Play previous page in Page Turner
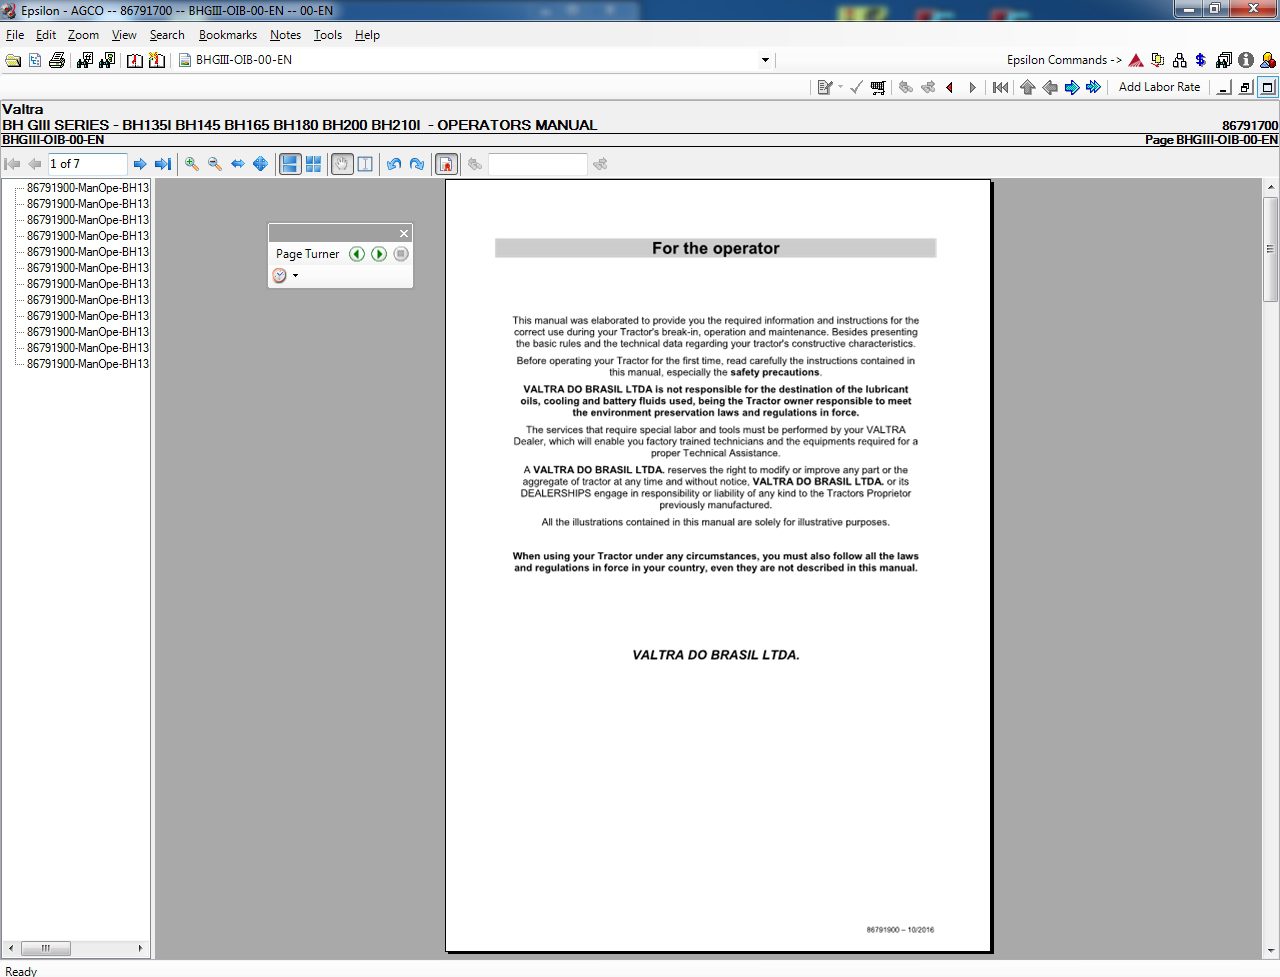The image size is (1280, 977). pyautogui.click(x=357, y=254)
